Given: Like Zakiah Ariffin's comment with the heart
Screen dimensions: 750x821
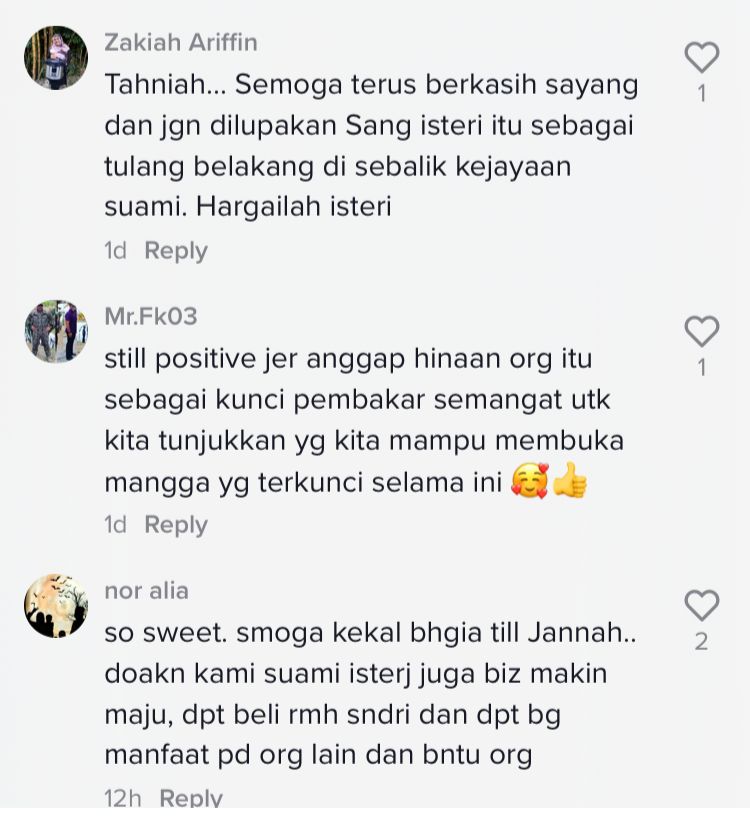Looking at the screenshot, I should tap(701, 57).
